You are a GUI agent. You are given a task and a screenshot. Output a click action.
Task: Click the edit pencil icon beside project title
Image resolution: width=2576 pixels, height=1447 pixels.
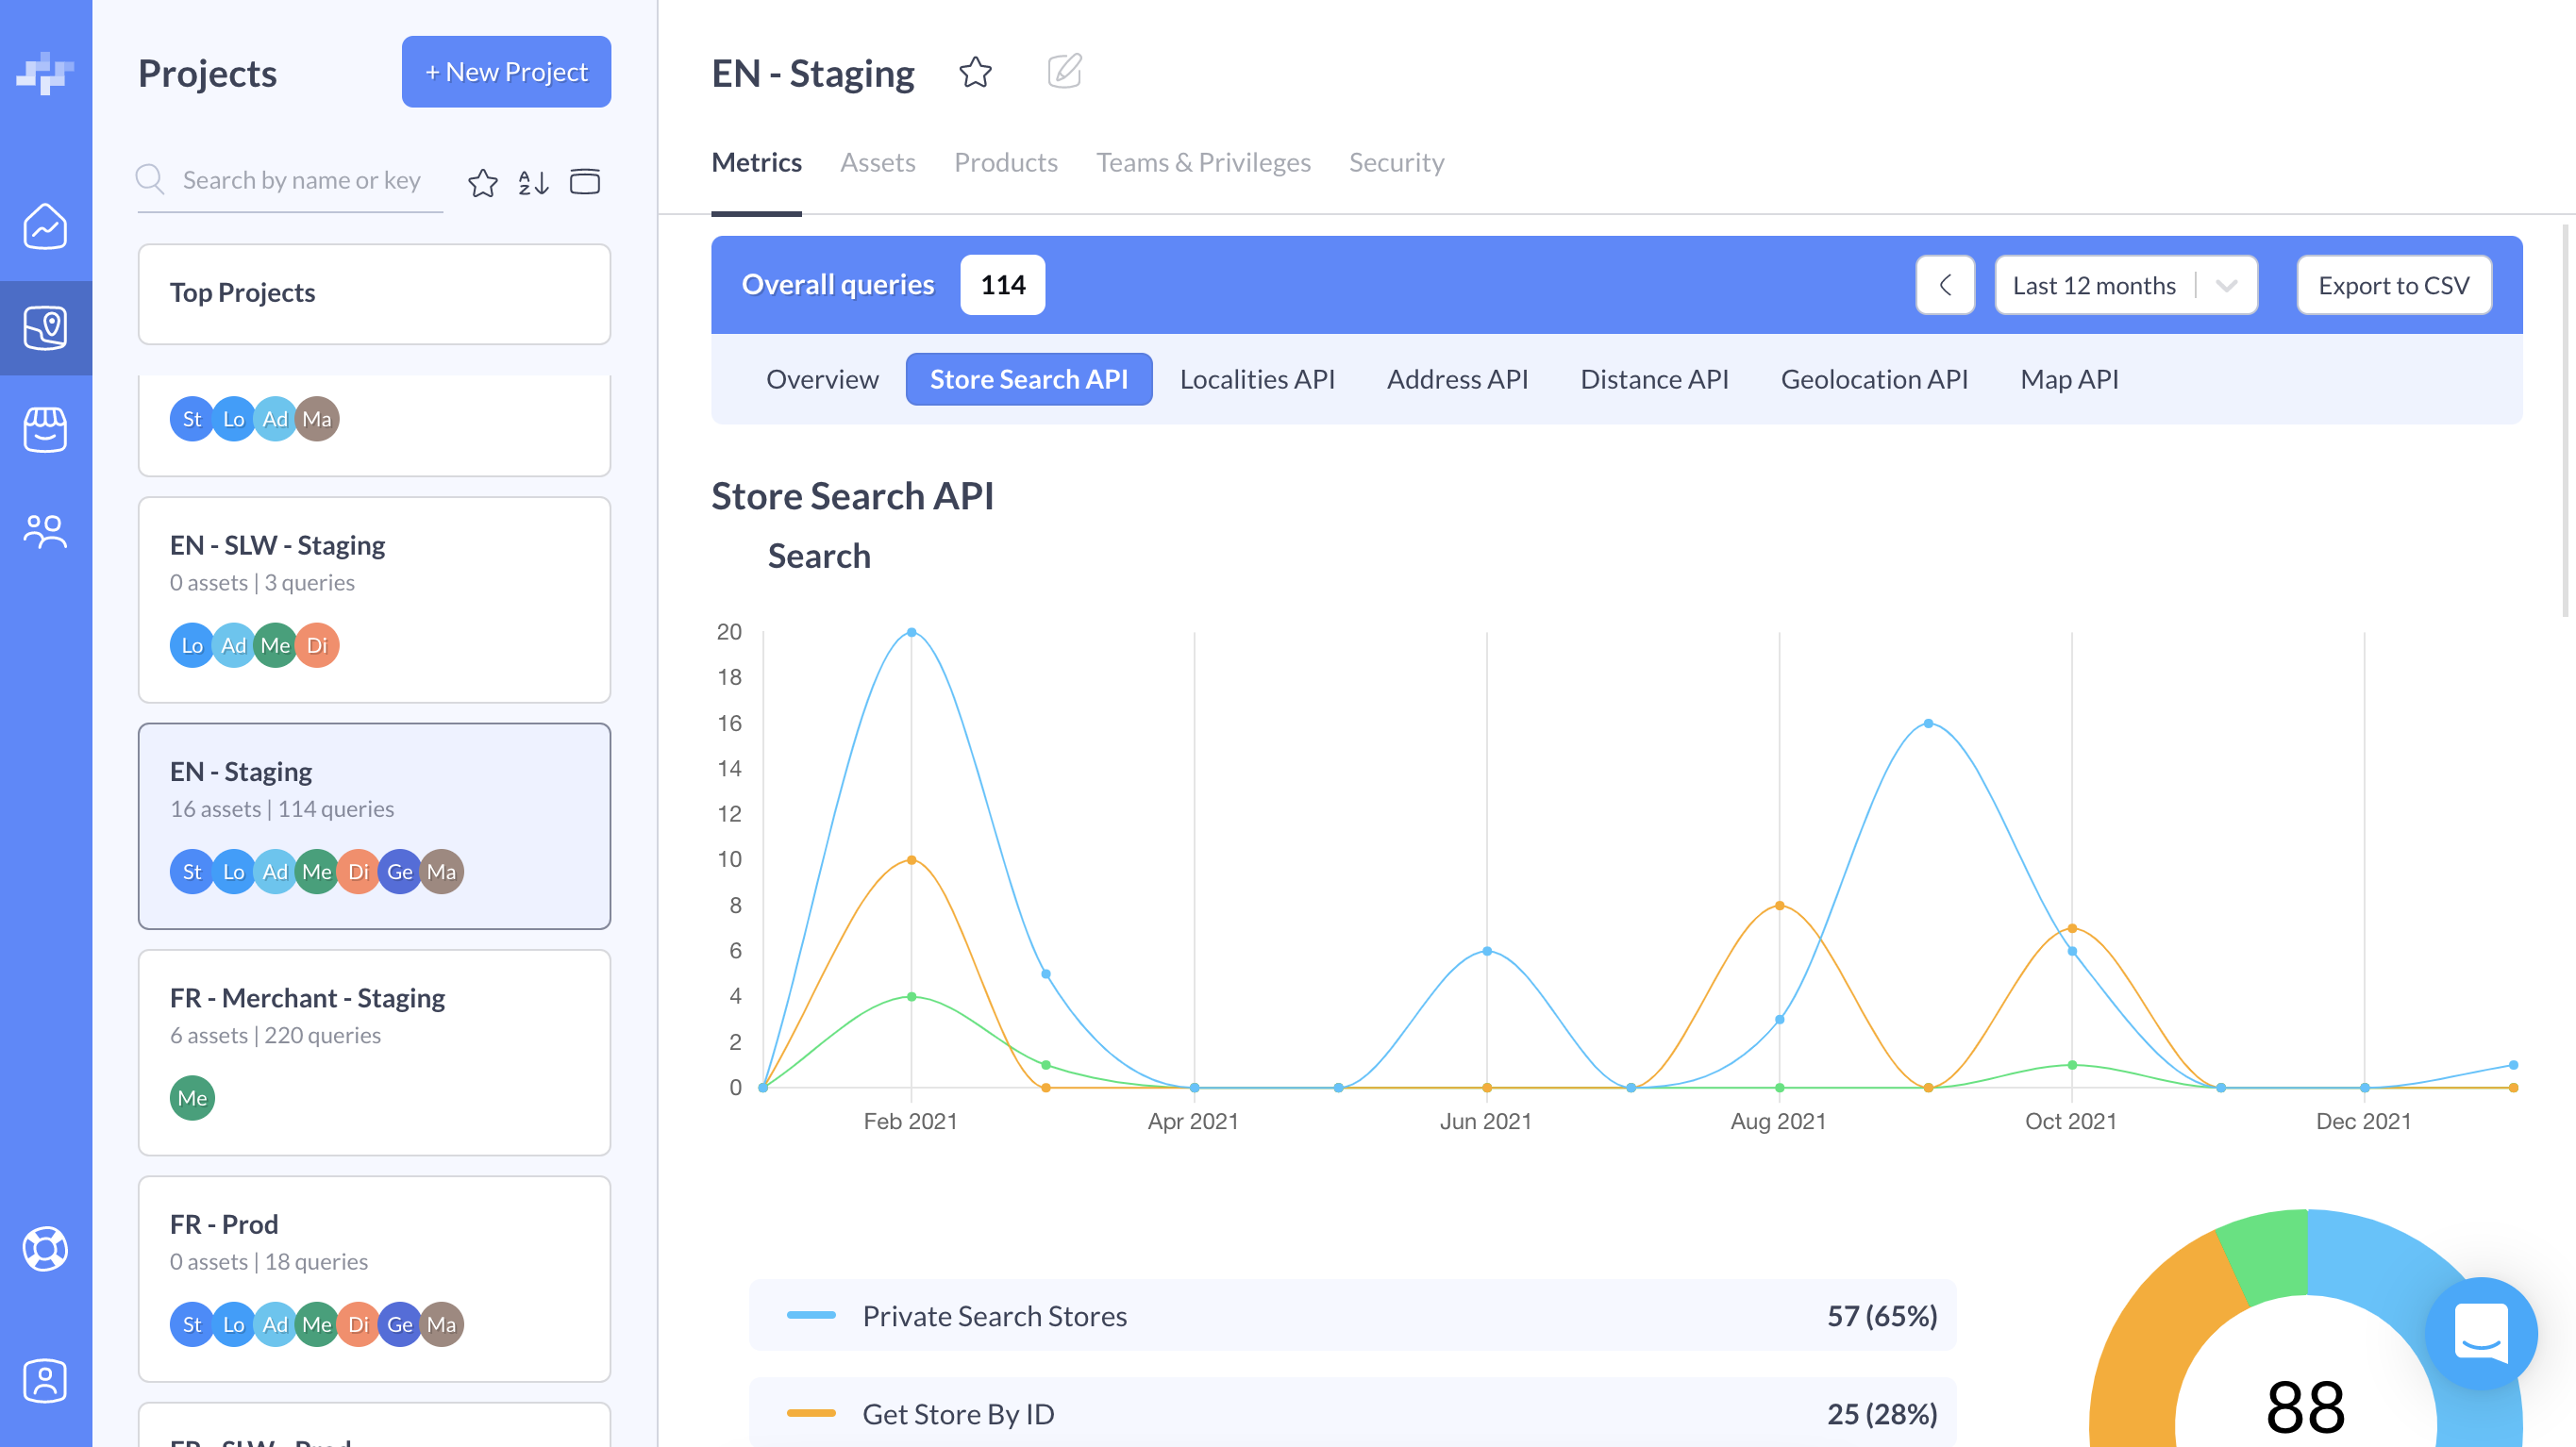point(1064,72)
